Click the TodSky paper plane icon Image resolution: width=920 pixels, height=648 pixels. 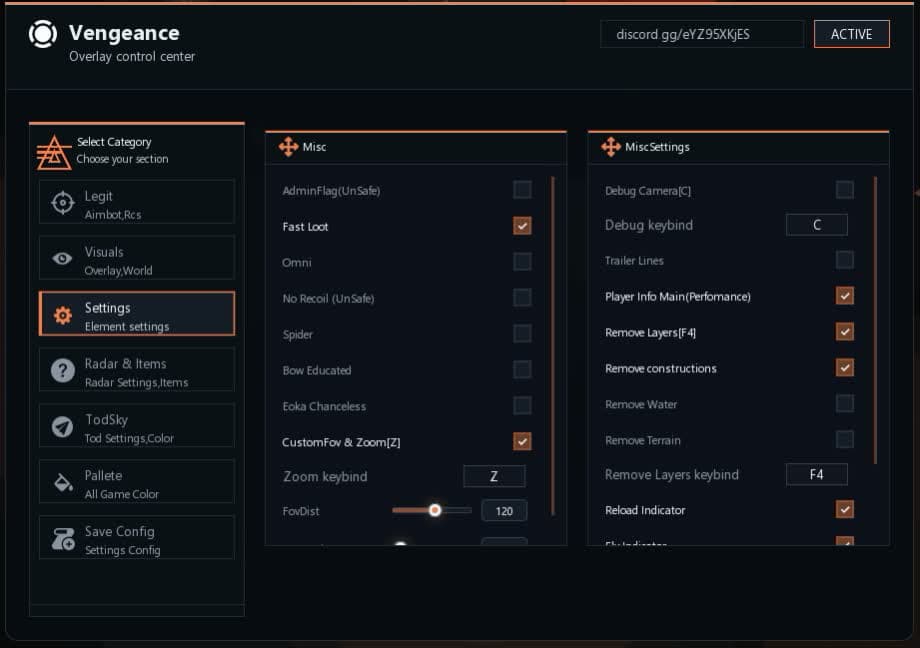[63, 427]
